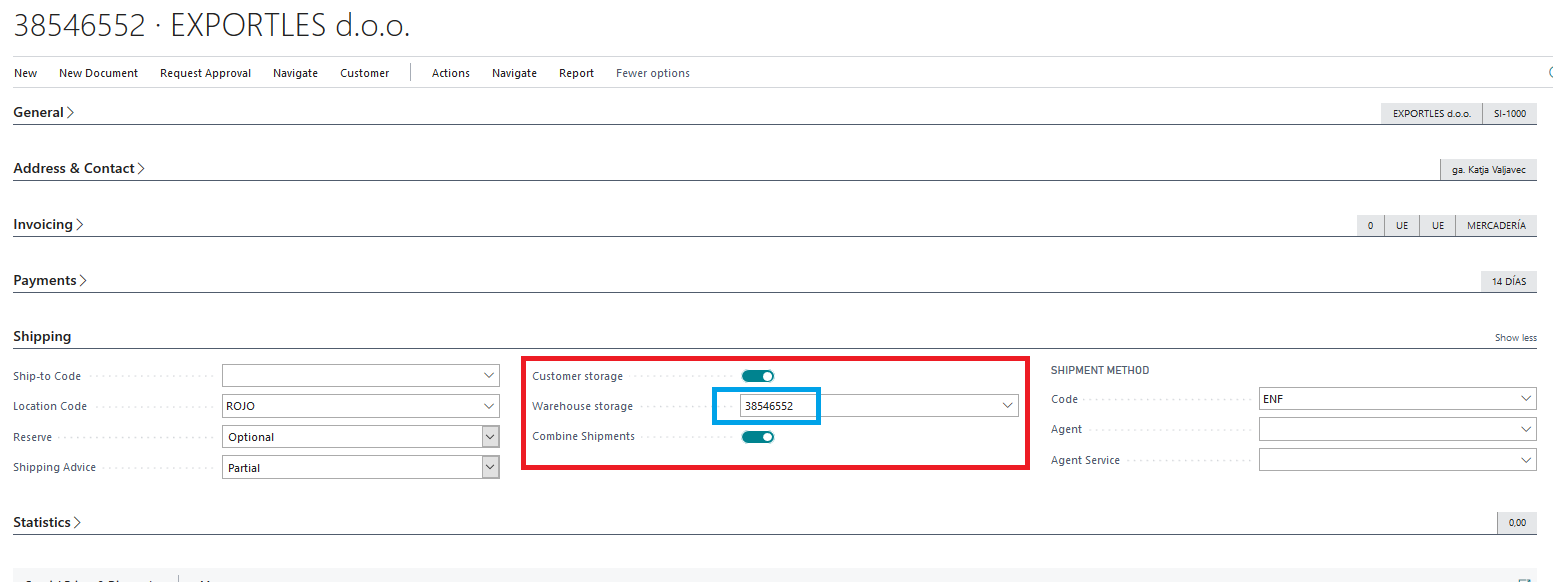Expand the Address & Contact section
The height and width of the screenshot is (582, 1553).
coord(79,169)
